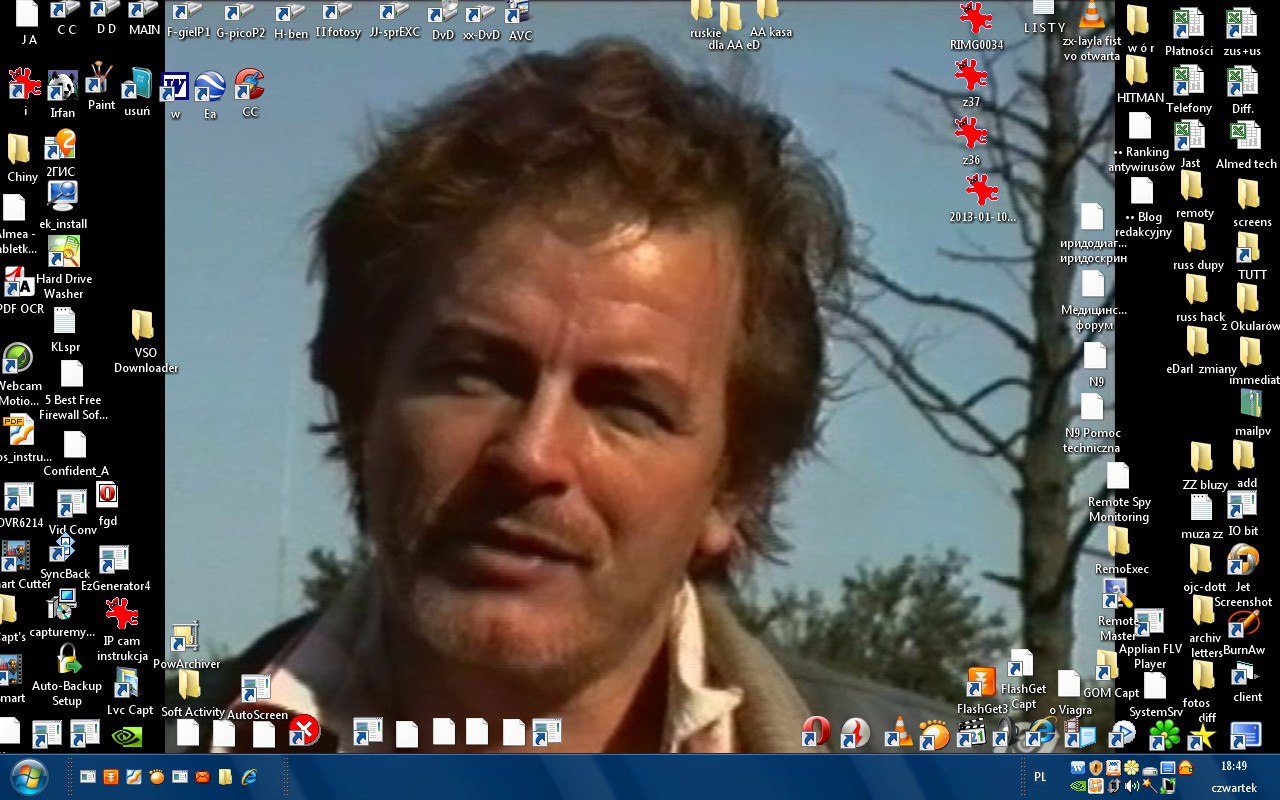
Task: Open the FlashGet3 shortcut
Action: pos(982,683)
